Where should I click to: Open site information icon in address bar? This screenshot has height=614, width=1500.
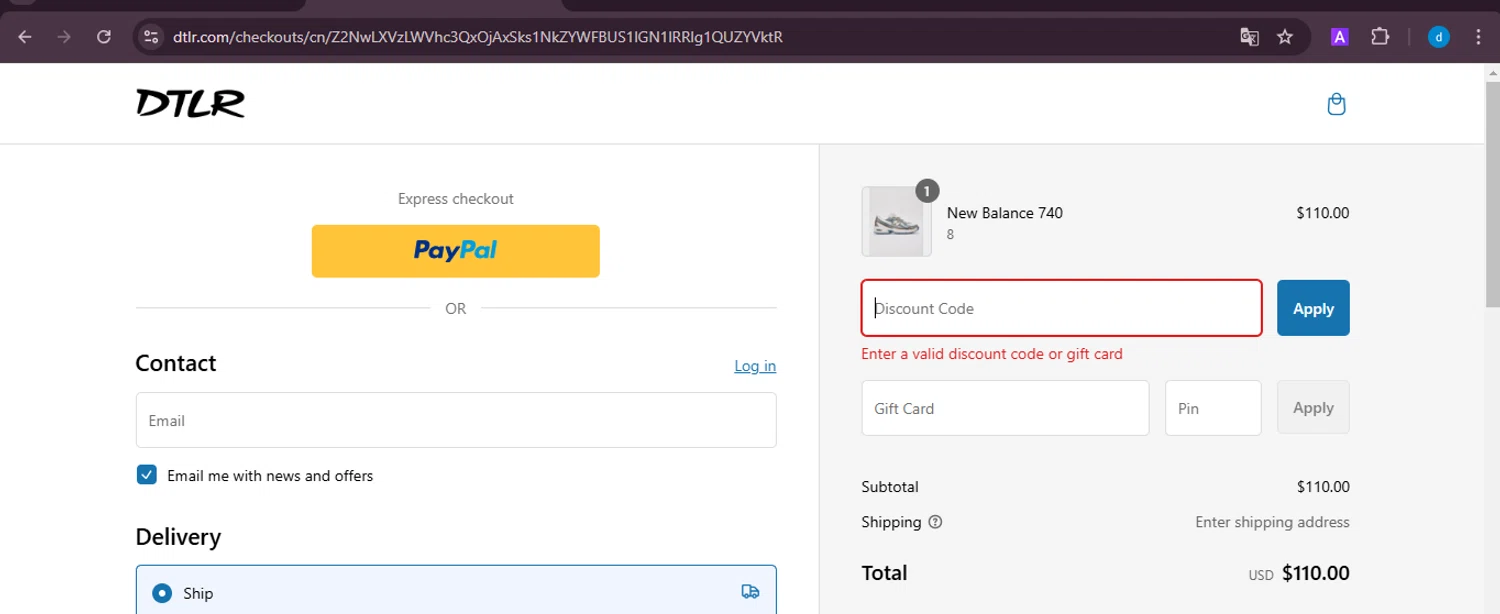click(151, 37)
